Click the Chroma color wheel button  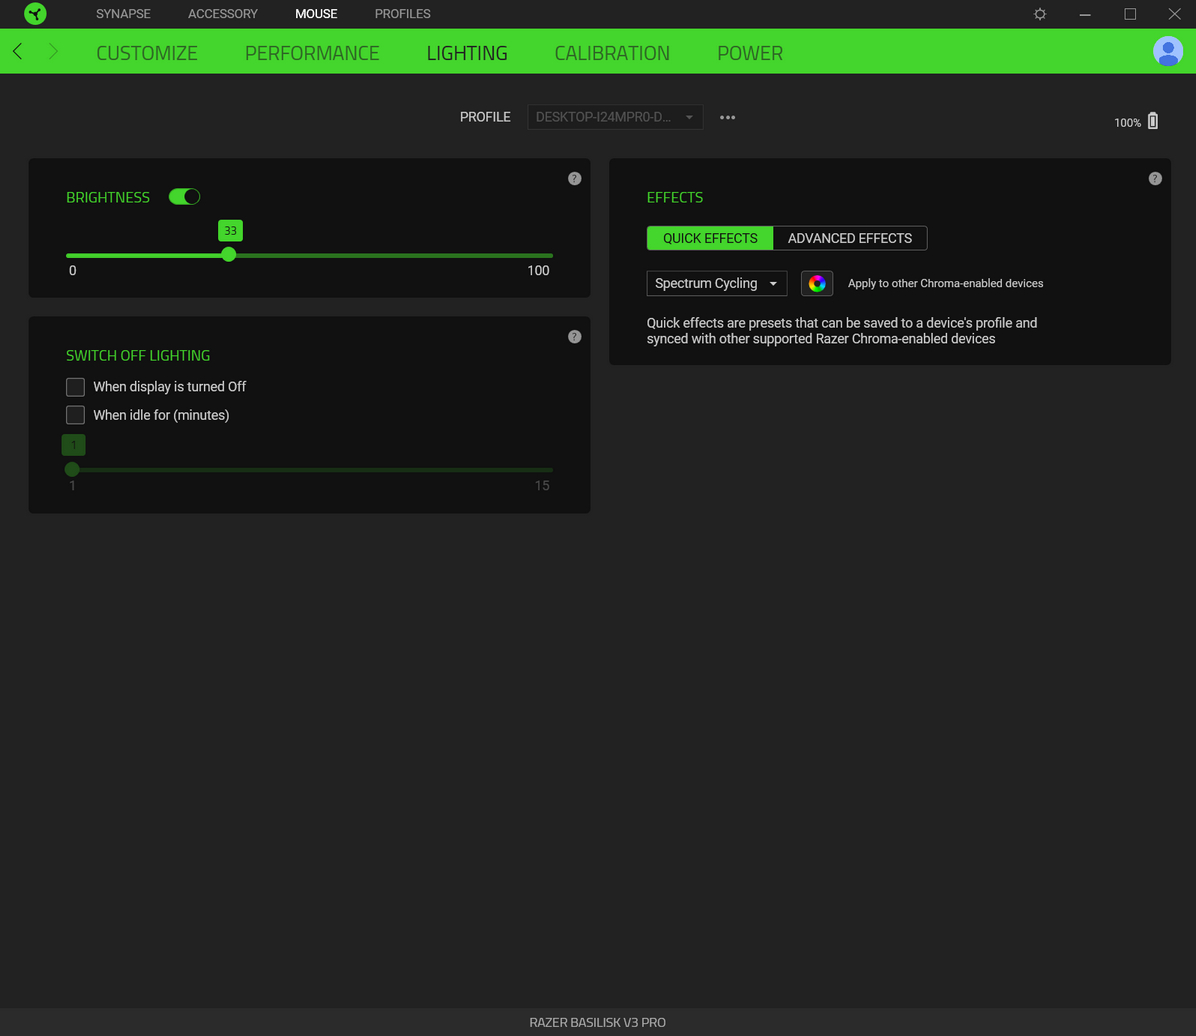coord(817,283)
